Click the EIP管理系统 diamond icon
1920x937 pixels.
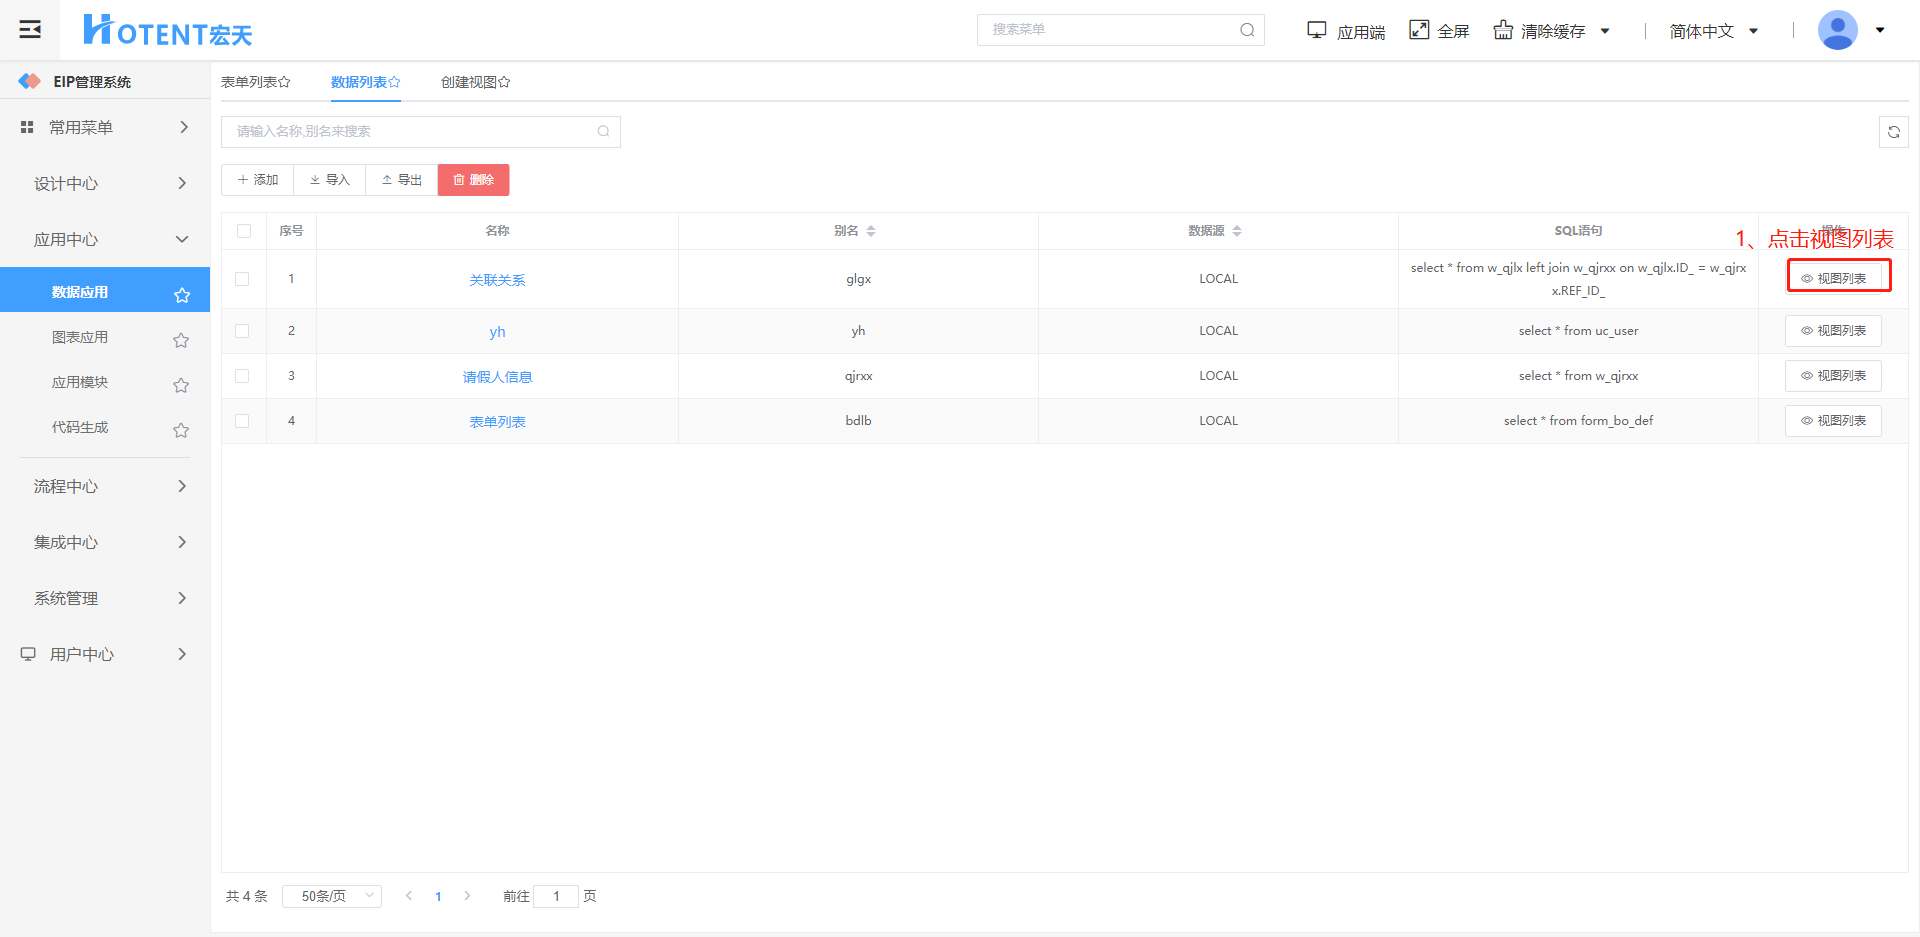coord(30,81)
